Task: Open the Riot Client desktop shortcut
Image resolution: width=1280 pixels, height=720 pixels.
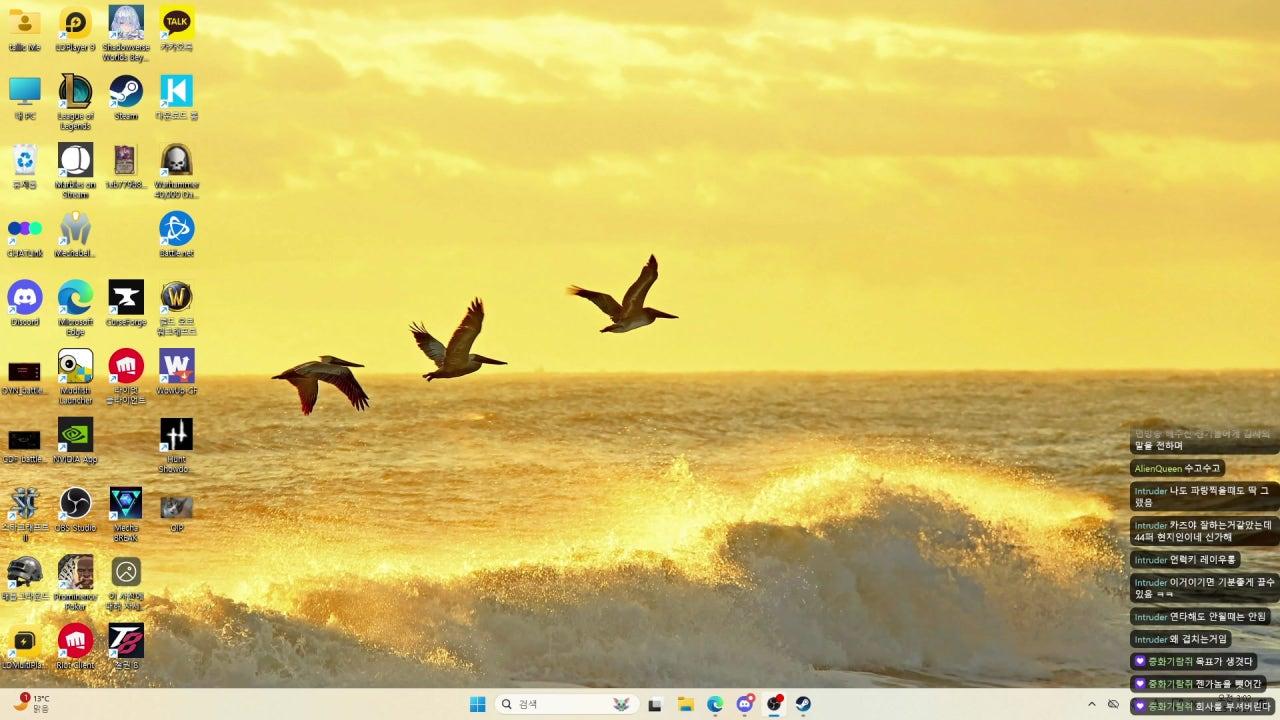Action: pyautogui.click(x=75, y=640)
